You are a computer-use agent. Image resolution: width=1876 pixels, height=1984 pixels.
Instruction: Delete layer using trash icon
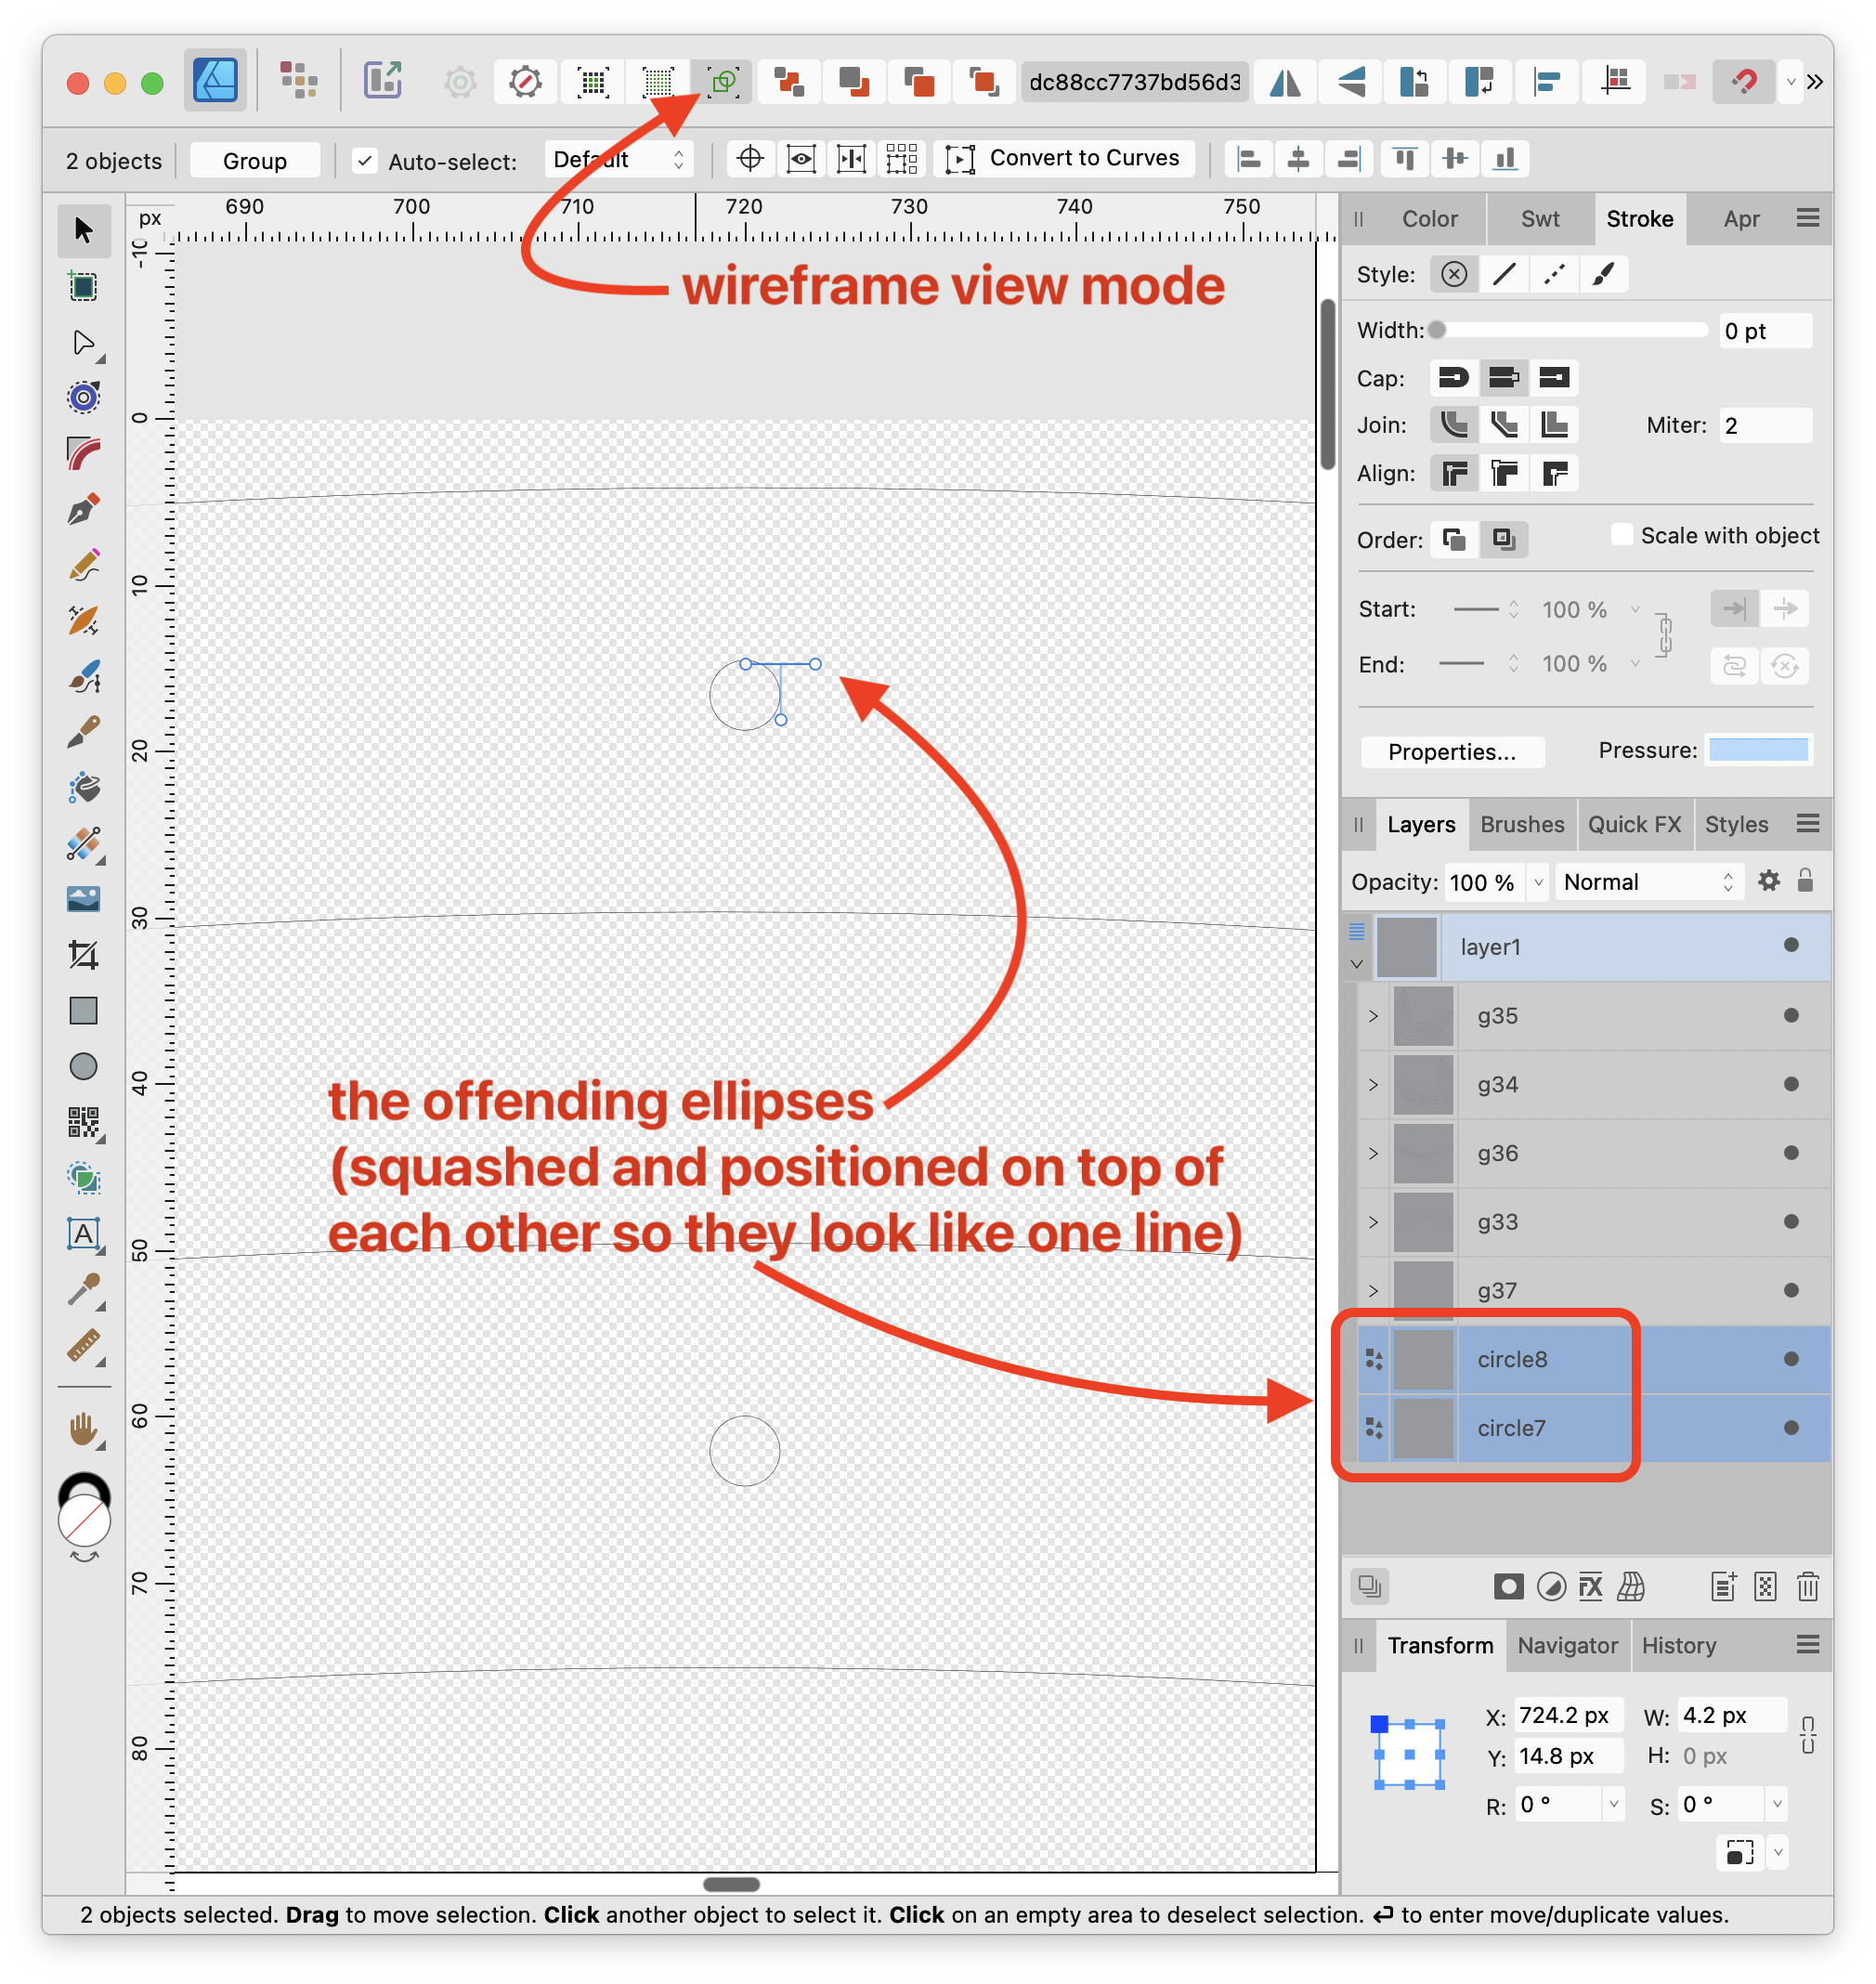tap(1807, 1587)
